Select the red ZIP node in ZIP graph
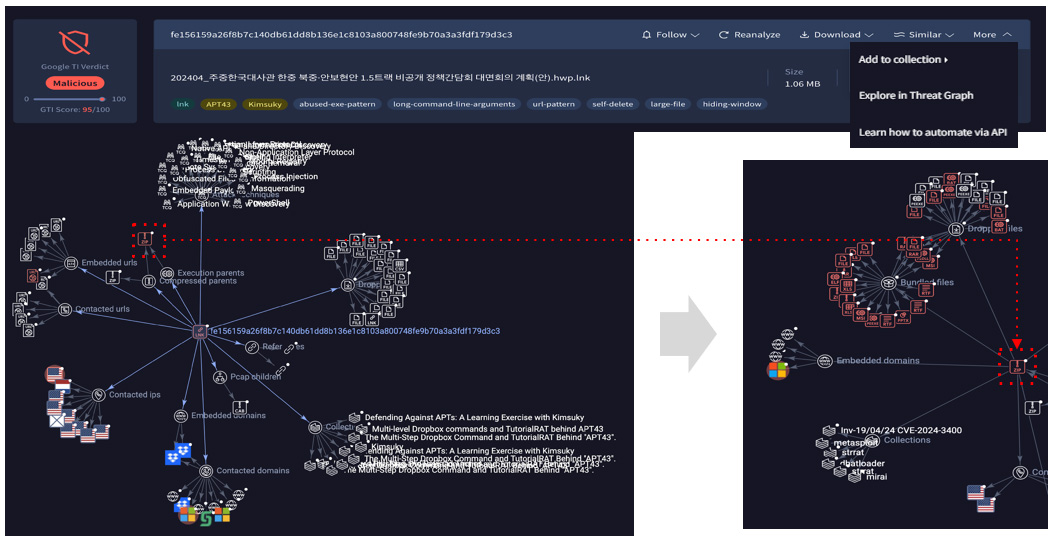 tap(1017, 367)
